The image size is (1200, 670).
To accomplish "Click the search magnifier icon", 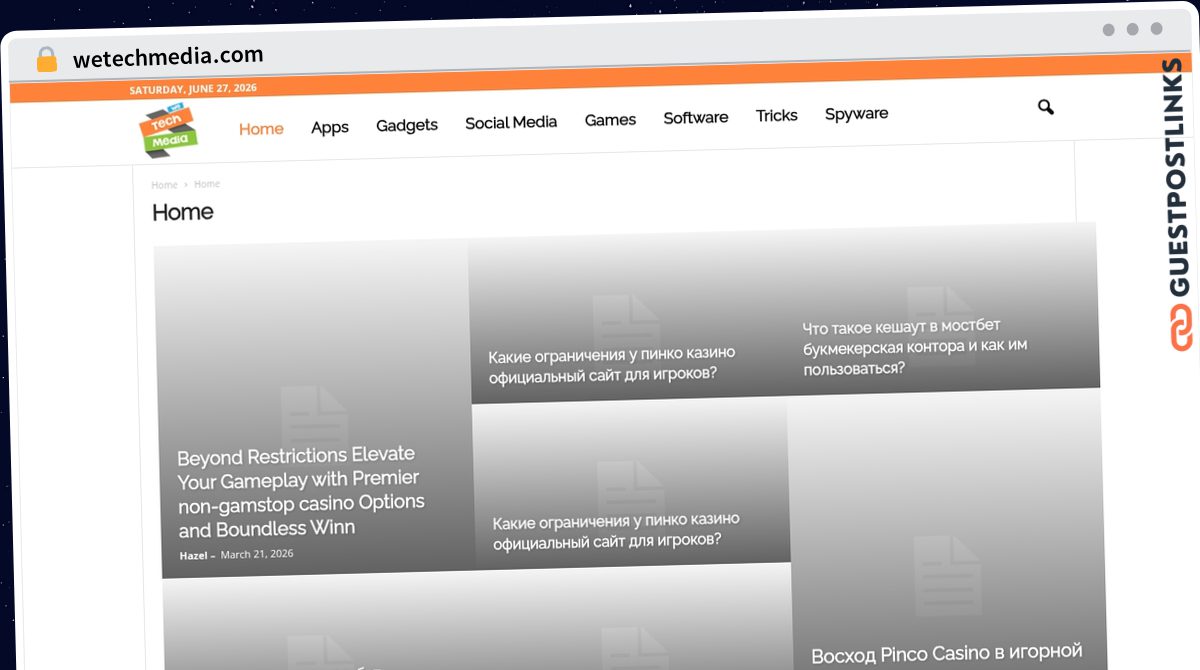I will coord(1046,107).
